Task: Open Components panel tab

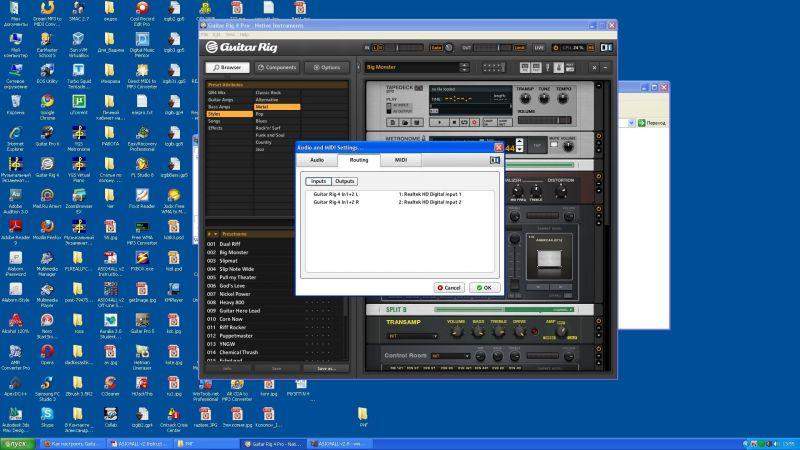Action: 277,67
